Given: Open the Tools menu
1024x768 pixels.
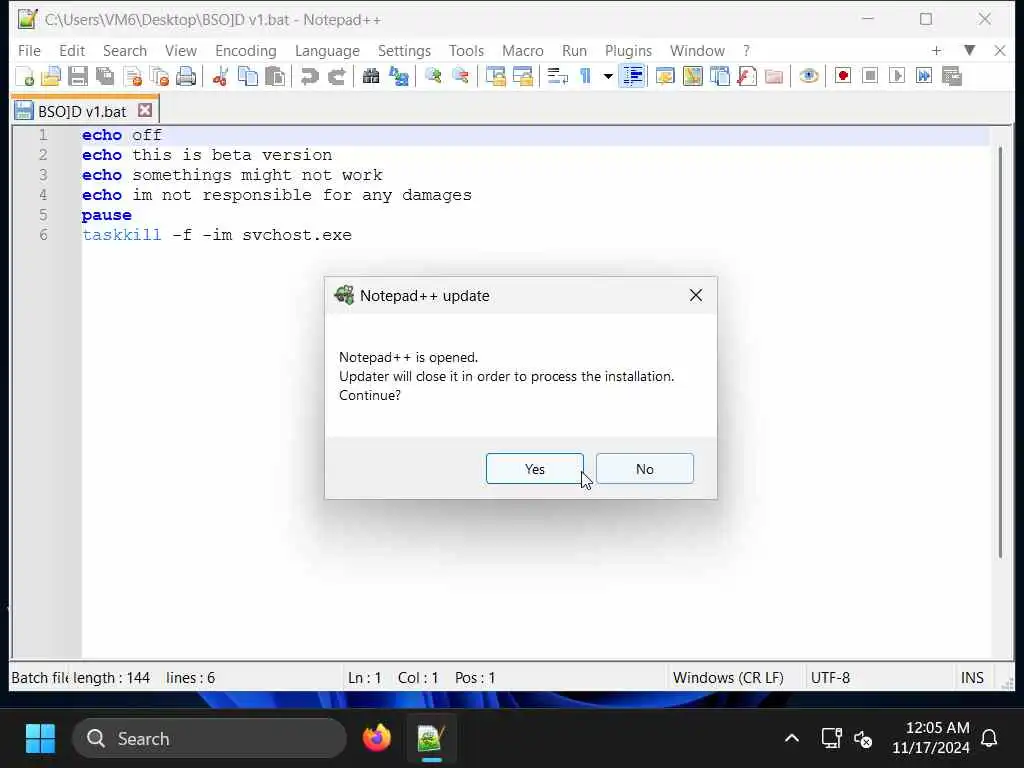Looking at the screenshot, I should (x=466, y=50).
